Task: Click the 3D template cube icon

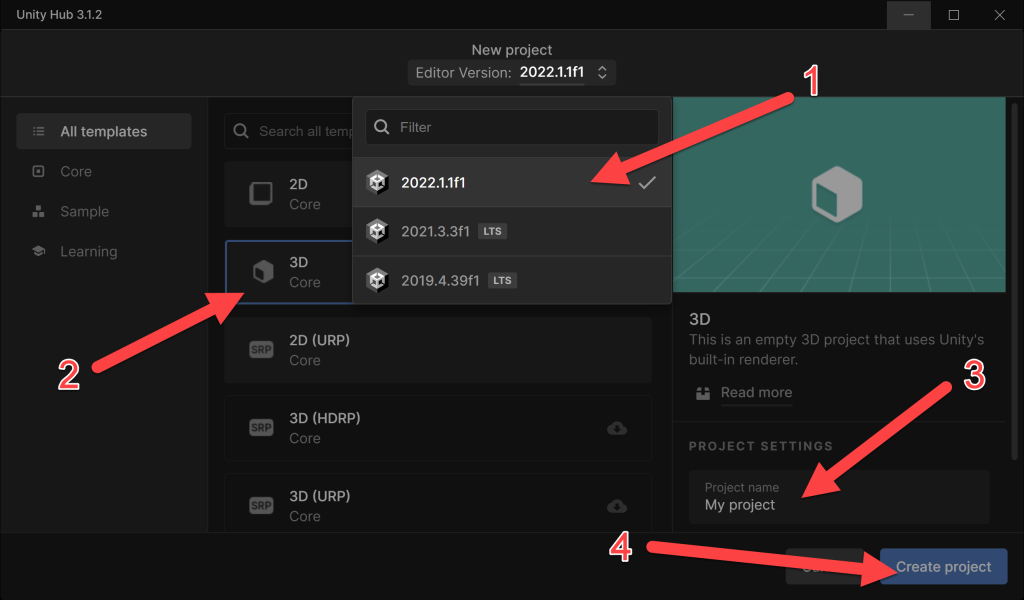Action: (x=263, y=272)
